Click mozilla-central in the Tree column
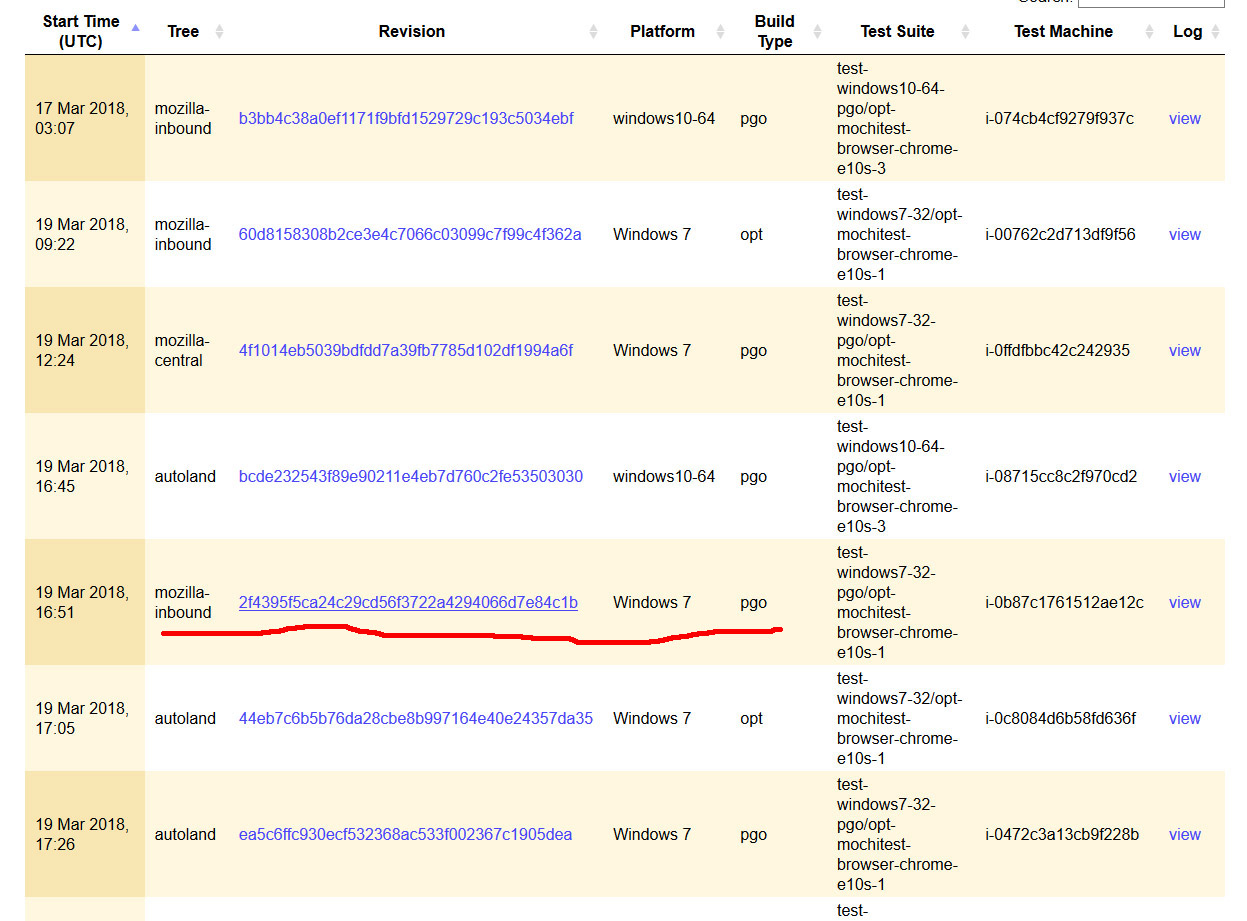 pyautogui.click(x=182, y=350)
